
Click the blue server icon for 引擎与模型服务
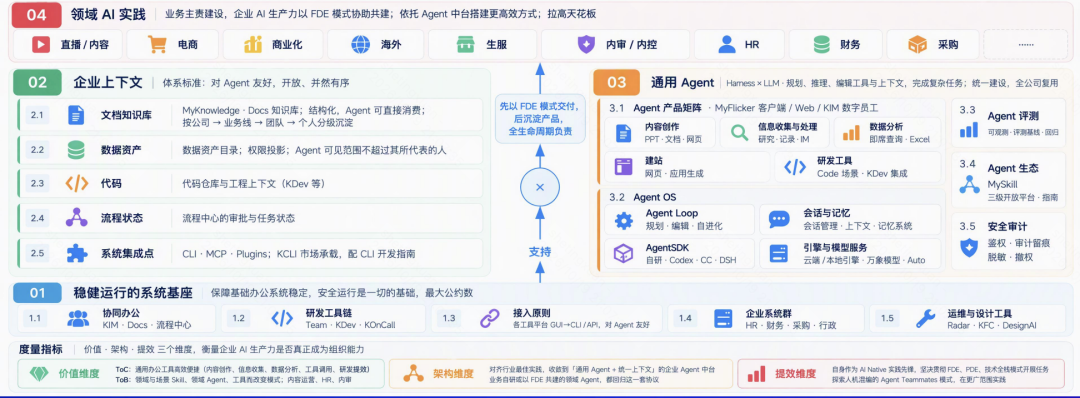pyautogui.click(x=779, y=253)
